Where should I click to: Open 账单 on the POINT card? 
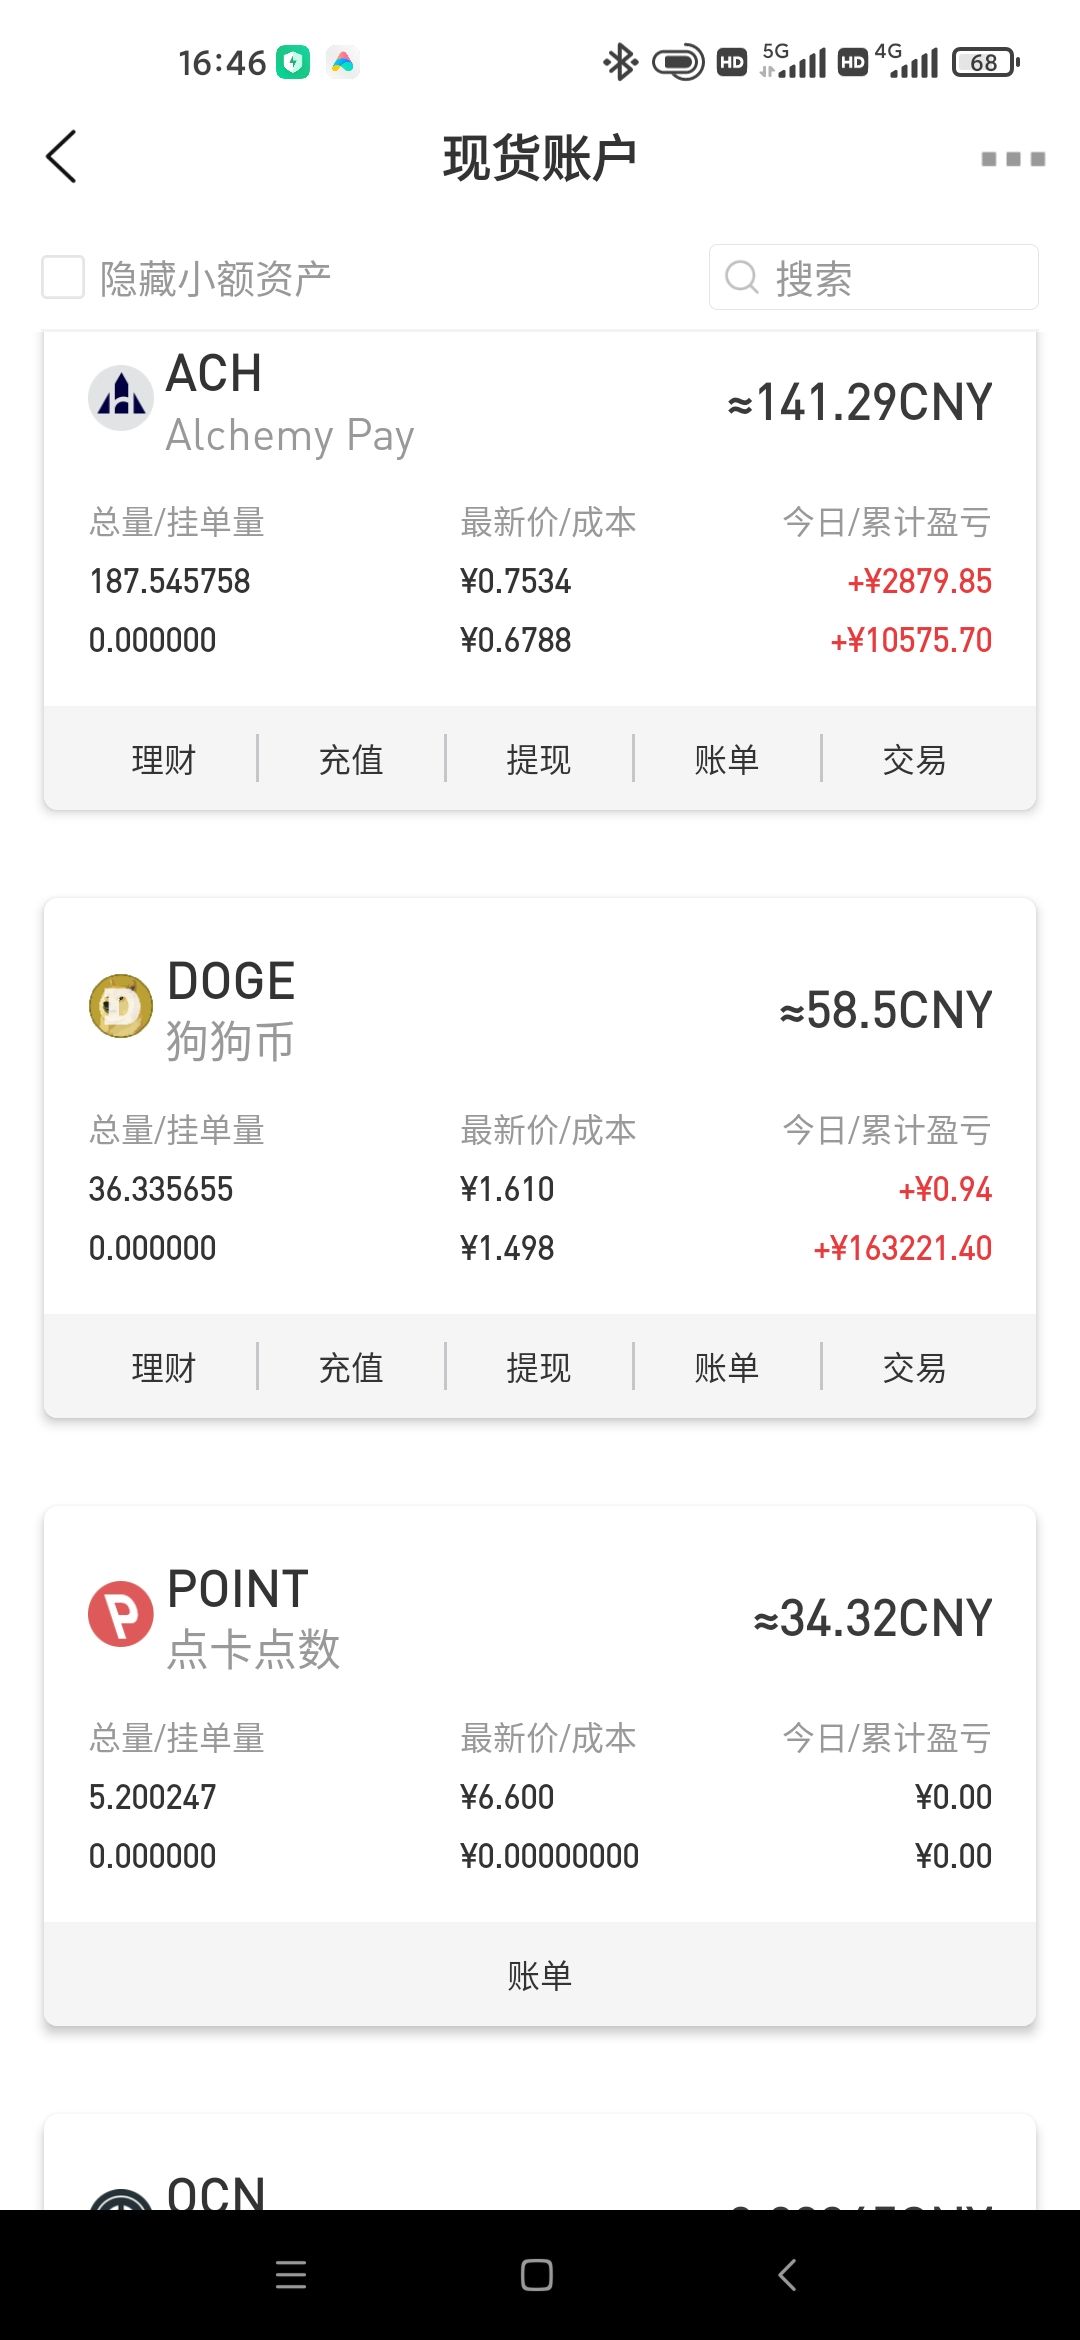point(540,1975)
